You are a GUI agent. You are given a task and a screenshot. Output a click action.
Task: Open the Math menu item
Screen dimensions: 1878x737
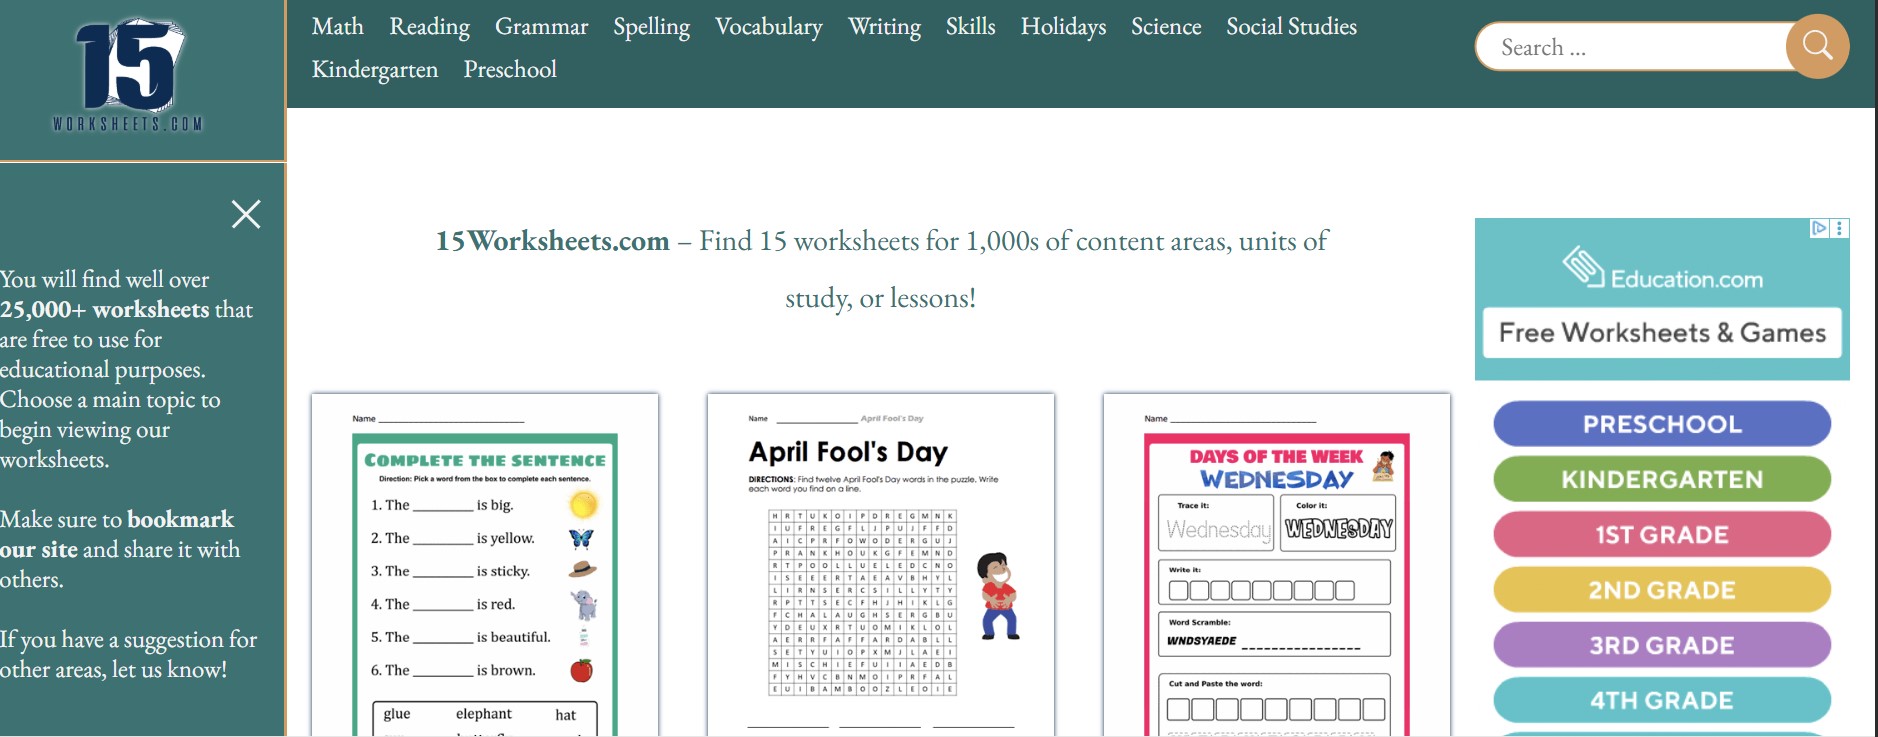(337, 27)
